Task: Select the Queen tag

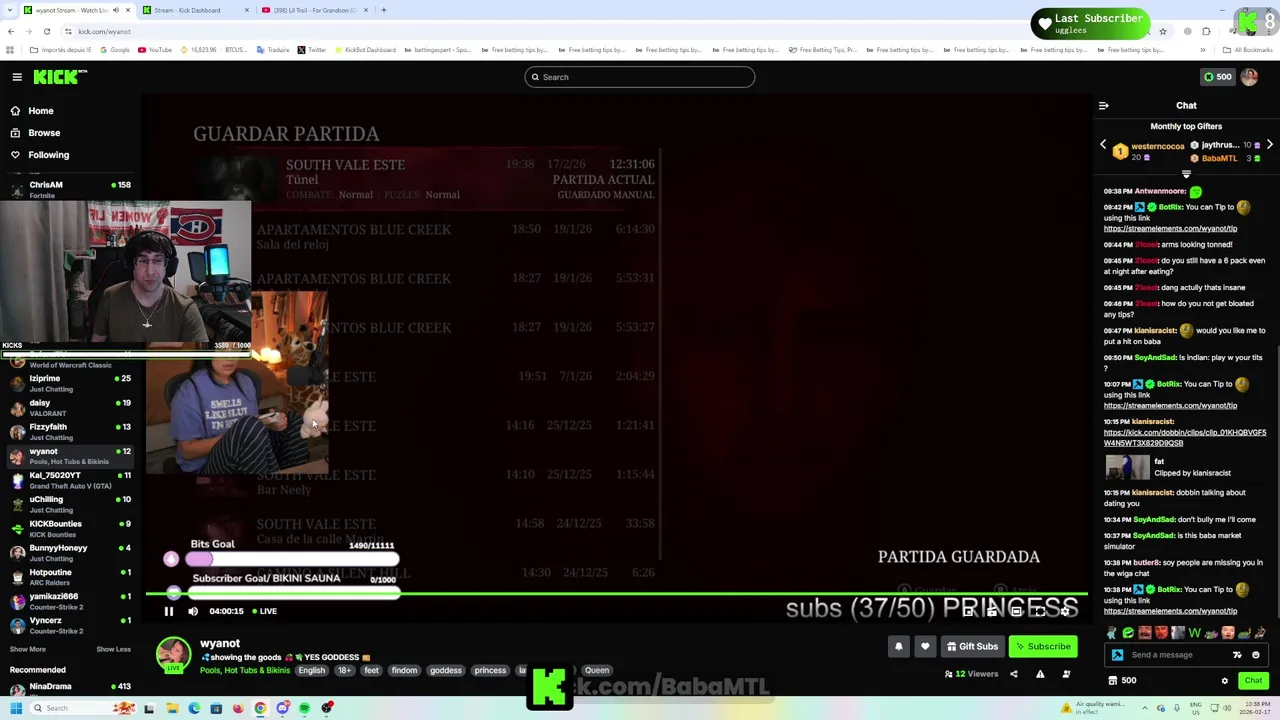Action: click(x=596, y=670)
